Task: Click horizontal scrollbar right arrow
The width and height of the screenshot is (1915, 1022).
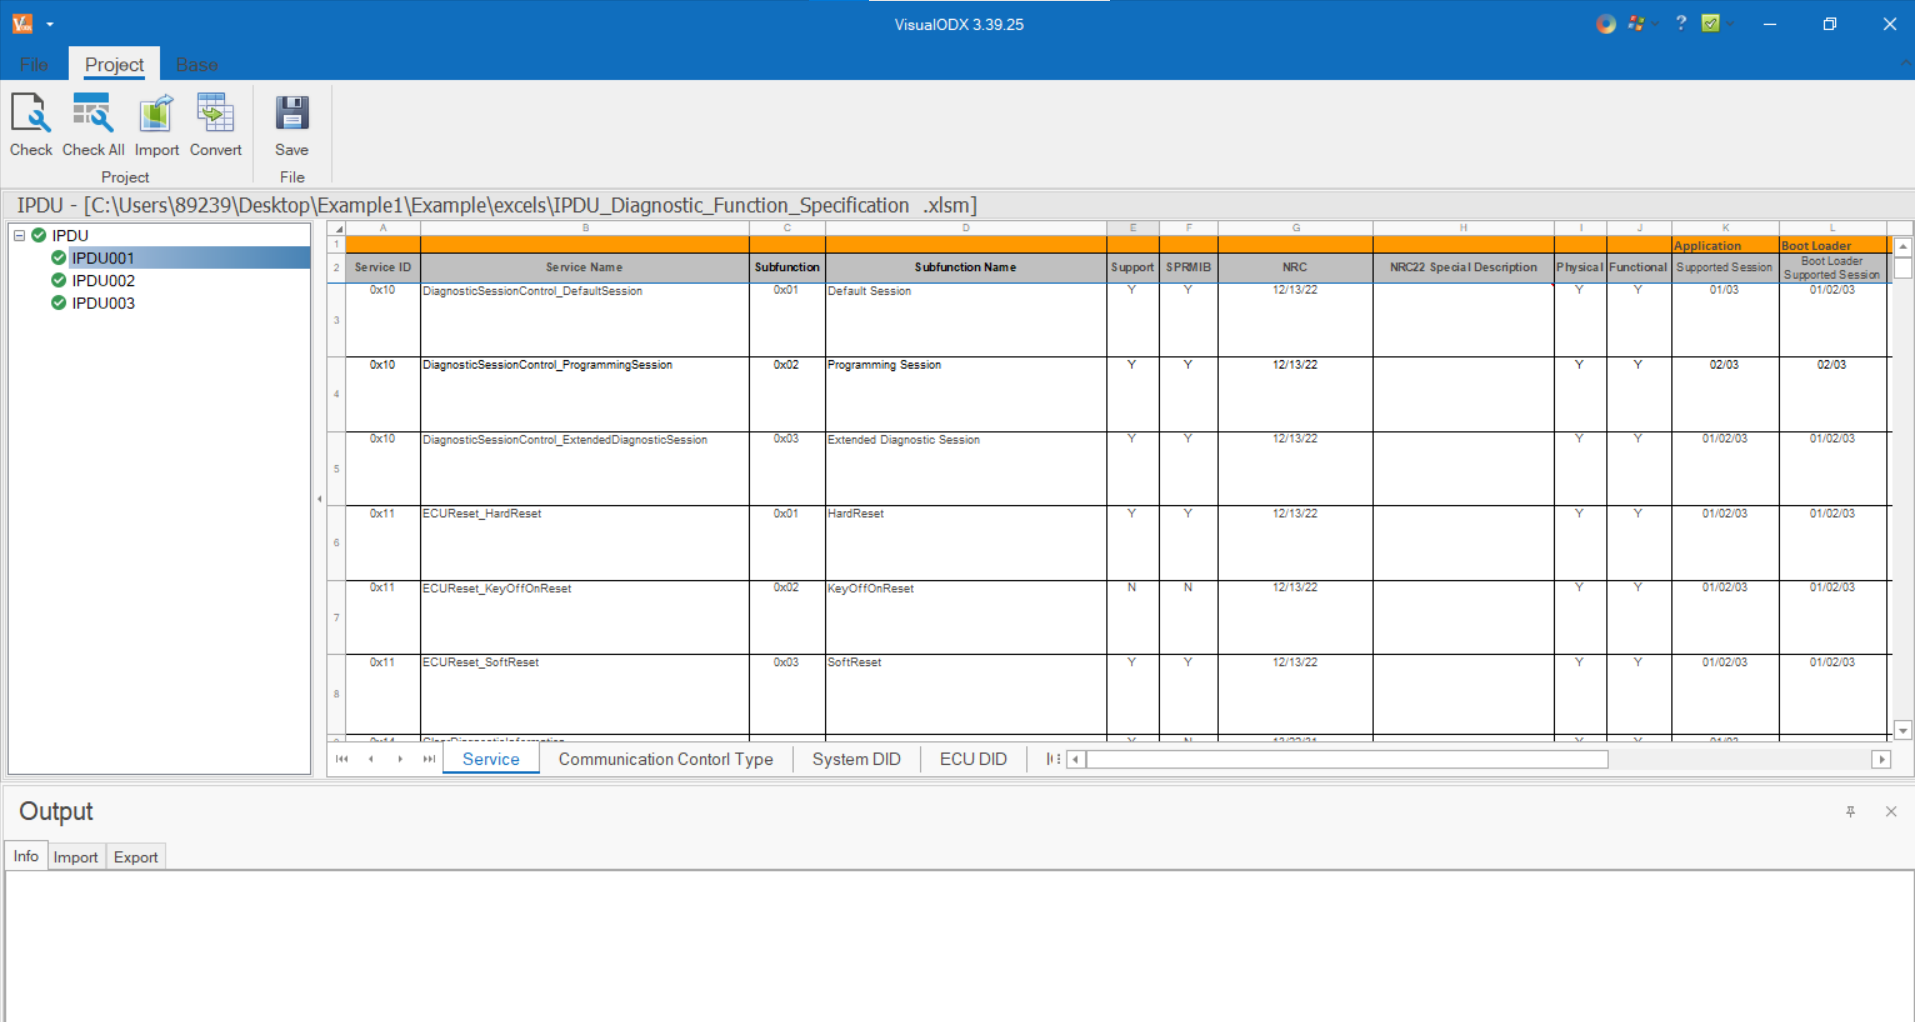Action: tap(1881, 759)
